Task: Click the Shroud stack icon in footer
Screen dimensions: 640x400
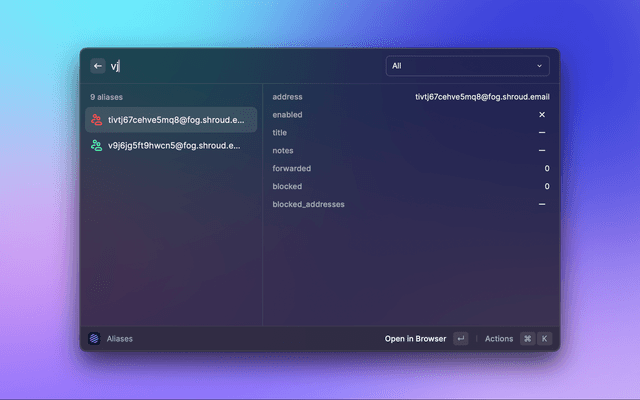Action: coord(94,339)
